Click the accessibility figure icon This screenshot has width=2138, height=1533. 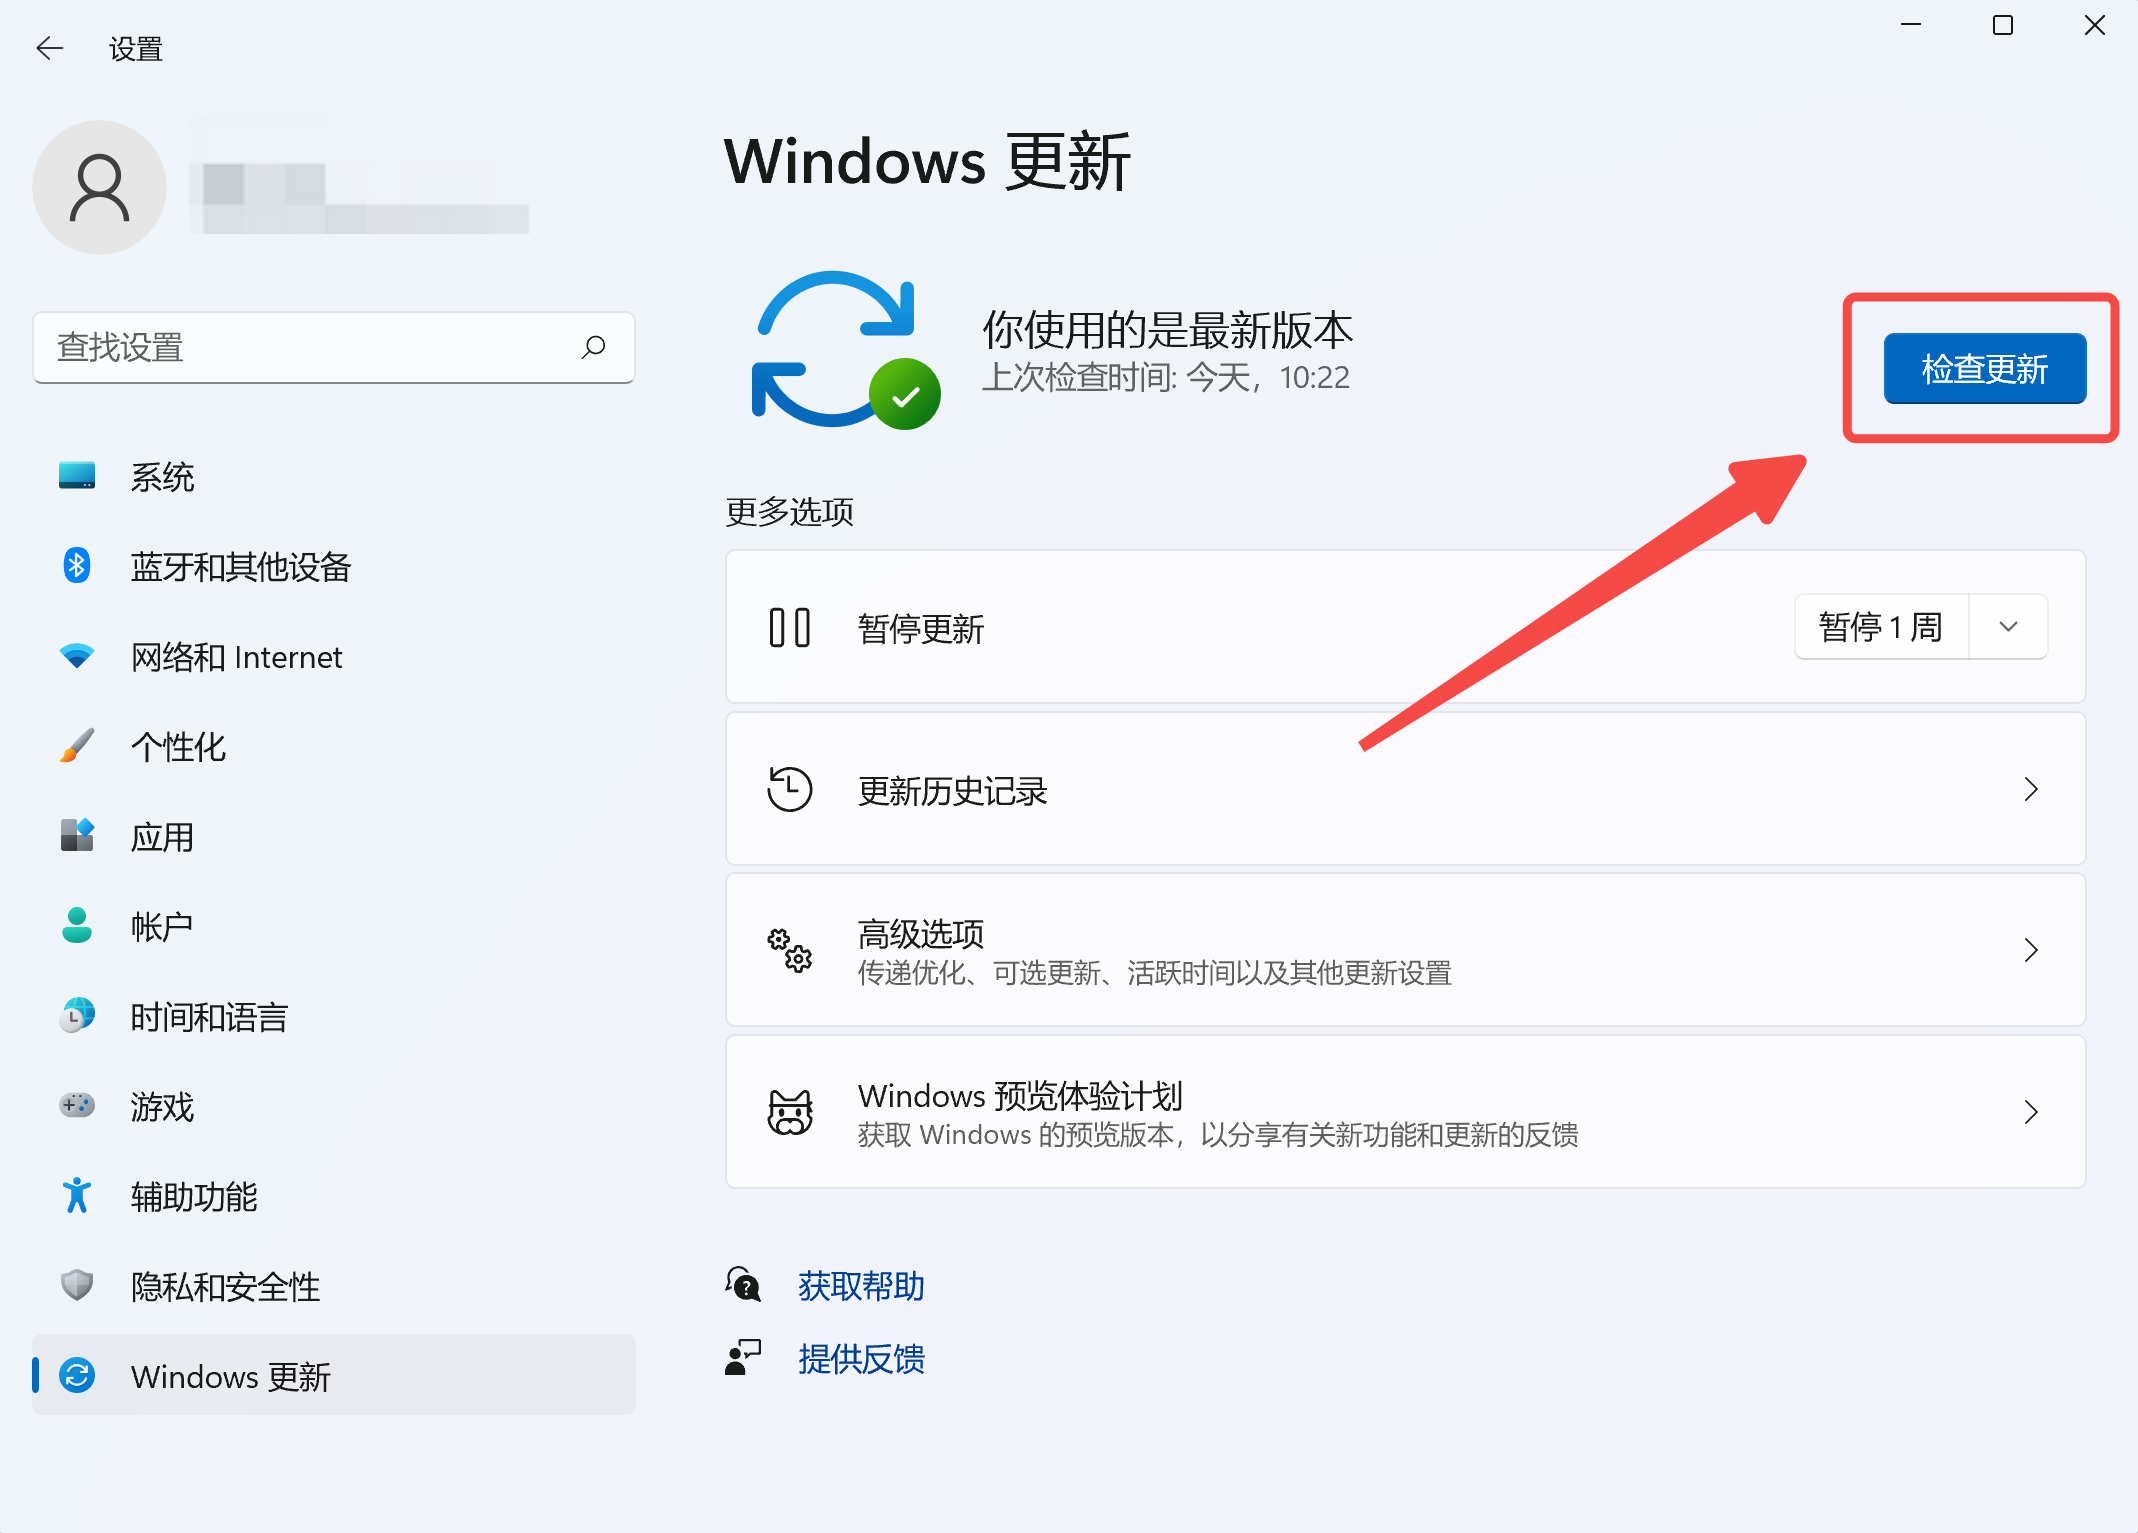77,1195
